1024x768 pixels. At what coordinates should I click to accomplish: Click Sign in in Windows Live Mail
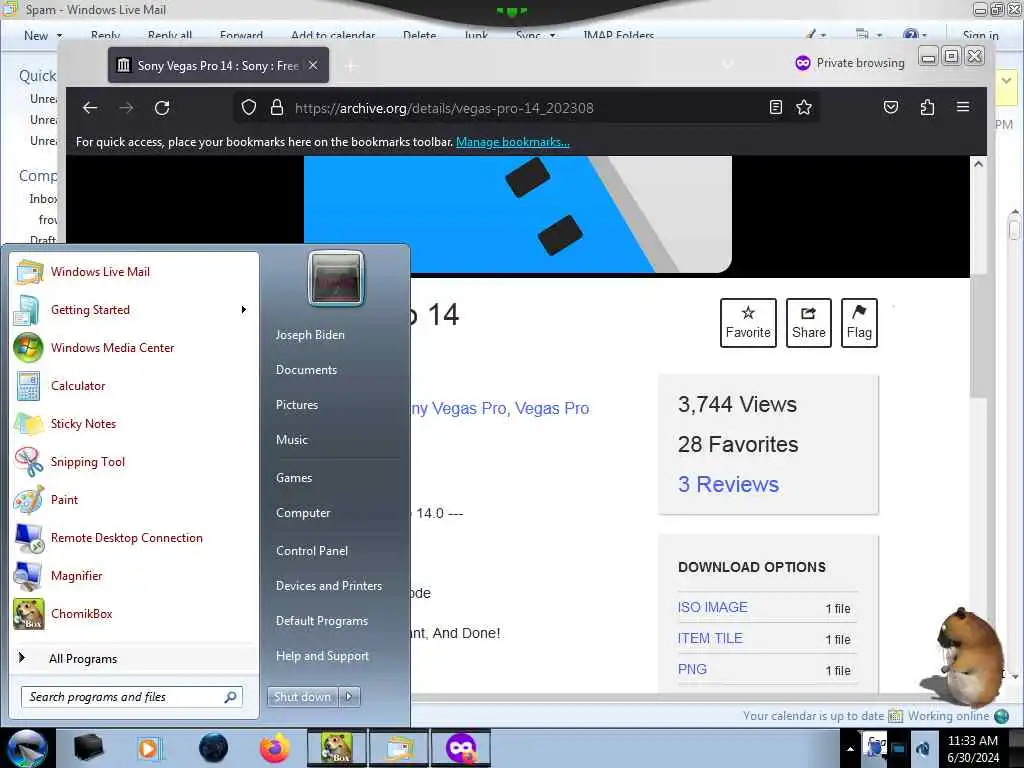(x=980, y=35)
